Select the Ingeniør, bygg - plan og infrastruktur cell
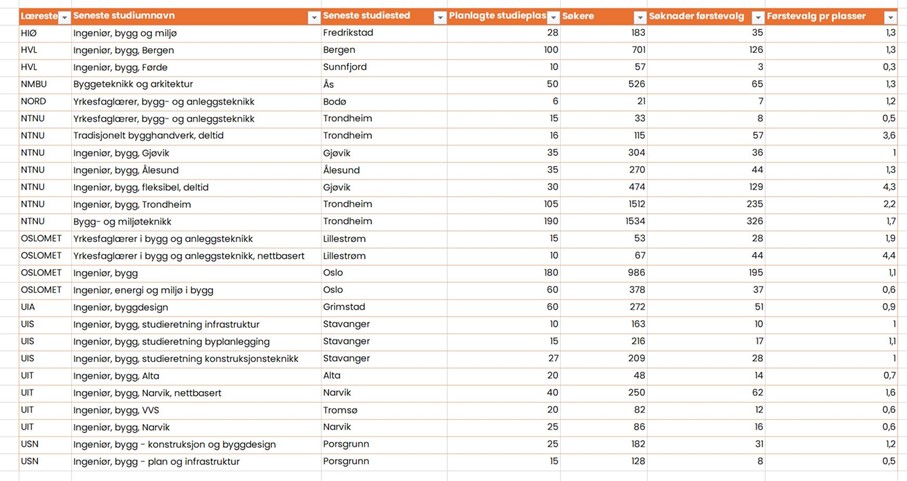The width and height of the screenshot is (907, 481). tap(196, 461)
